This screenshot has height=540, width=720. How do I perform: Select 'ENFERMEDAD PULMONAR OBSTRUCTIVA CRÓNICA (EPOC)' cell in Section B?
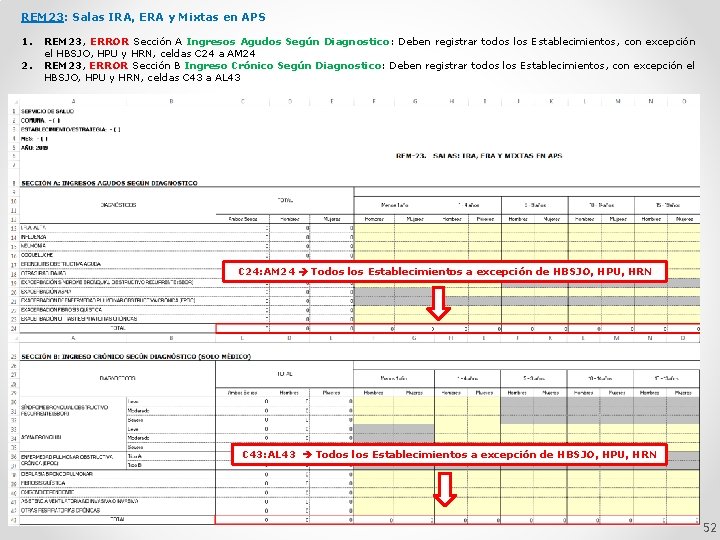tap(67, 460)
